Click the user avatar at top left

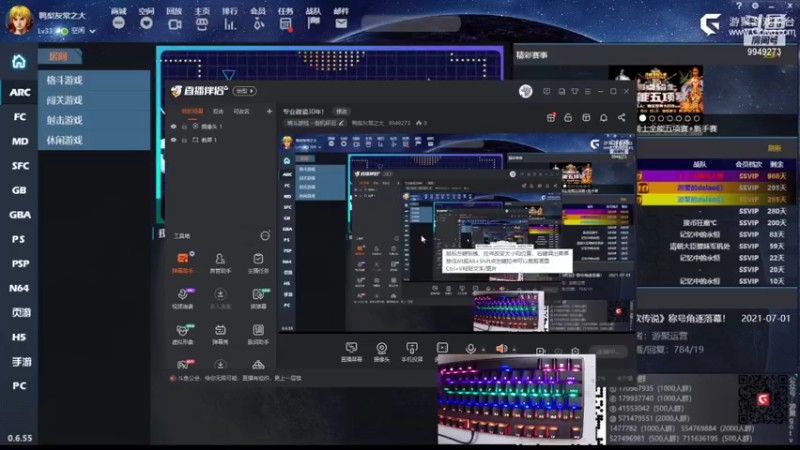coord(19,20)
